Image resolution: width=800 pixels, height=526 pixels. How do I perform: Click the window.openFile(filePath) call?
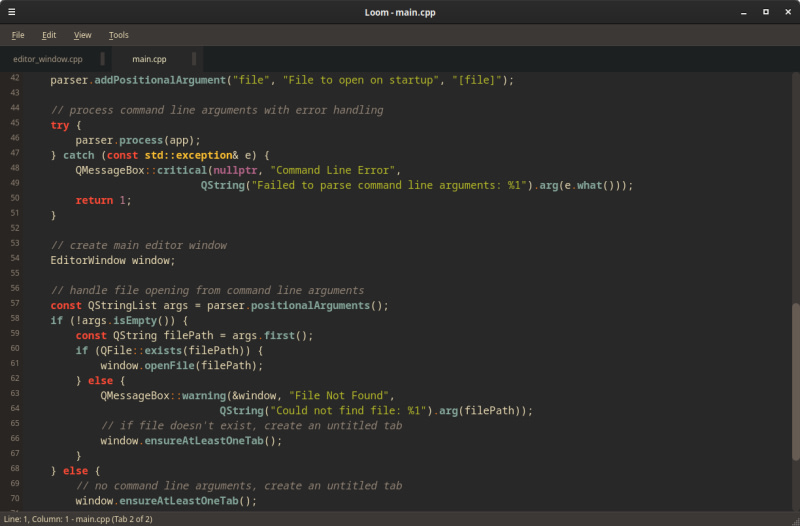pyautogui.click(x=181, y=365)
